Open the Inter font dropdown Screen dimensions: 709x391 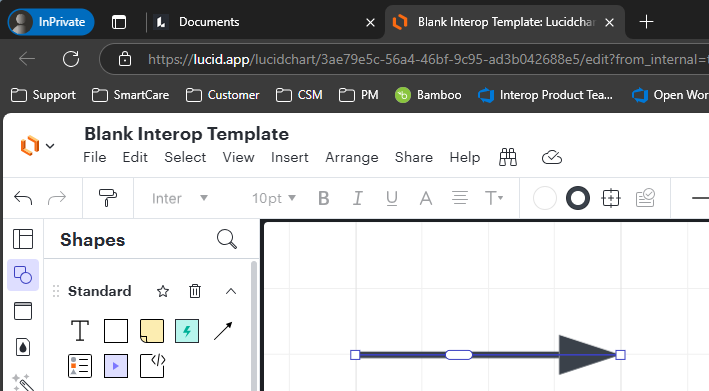tap(180, 198)
